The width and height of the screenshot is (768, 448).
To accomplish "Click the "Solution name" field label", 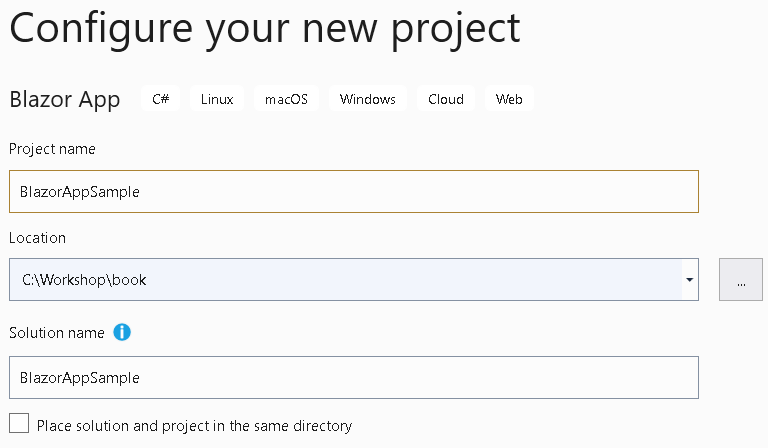I will [57, 332].
